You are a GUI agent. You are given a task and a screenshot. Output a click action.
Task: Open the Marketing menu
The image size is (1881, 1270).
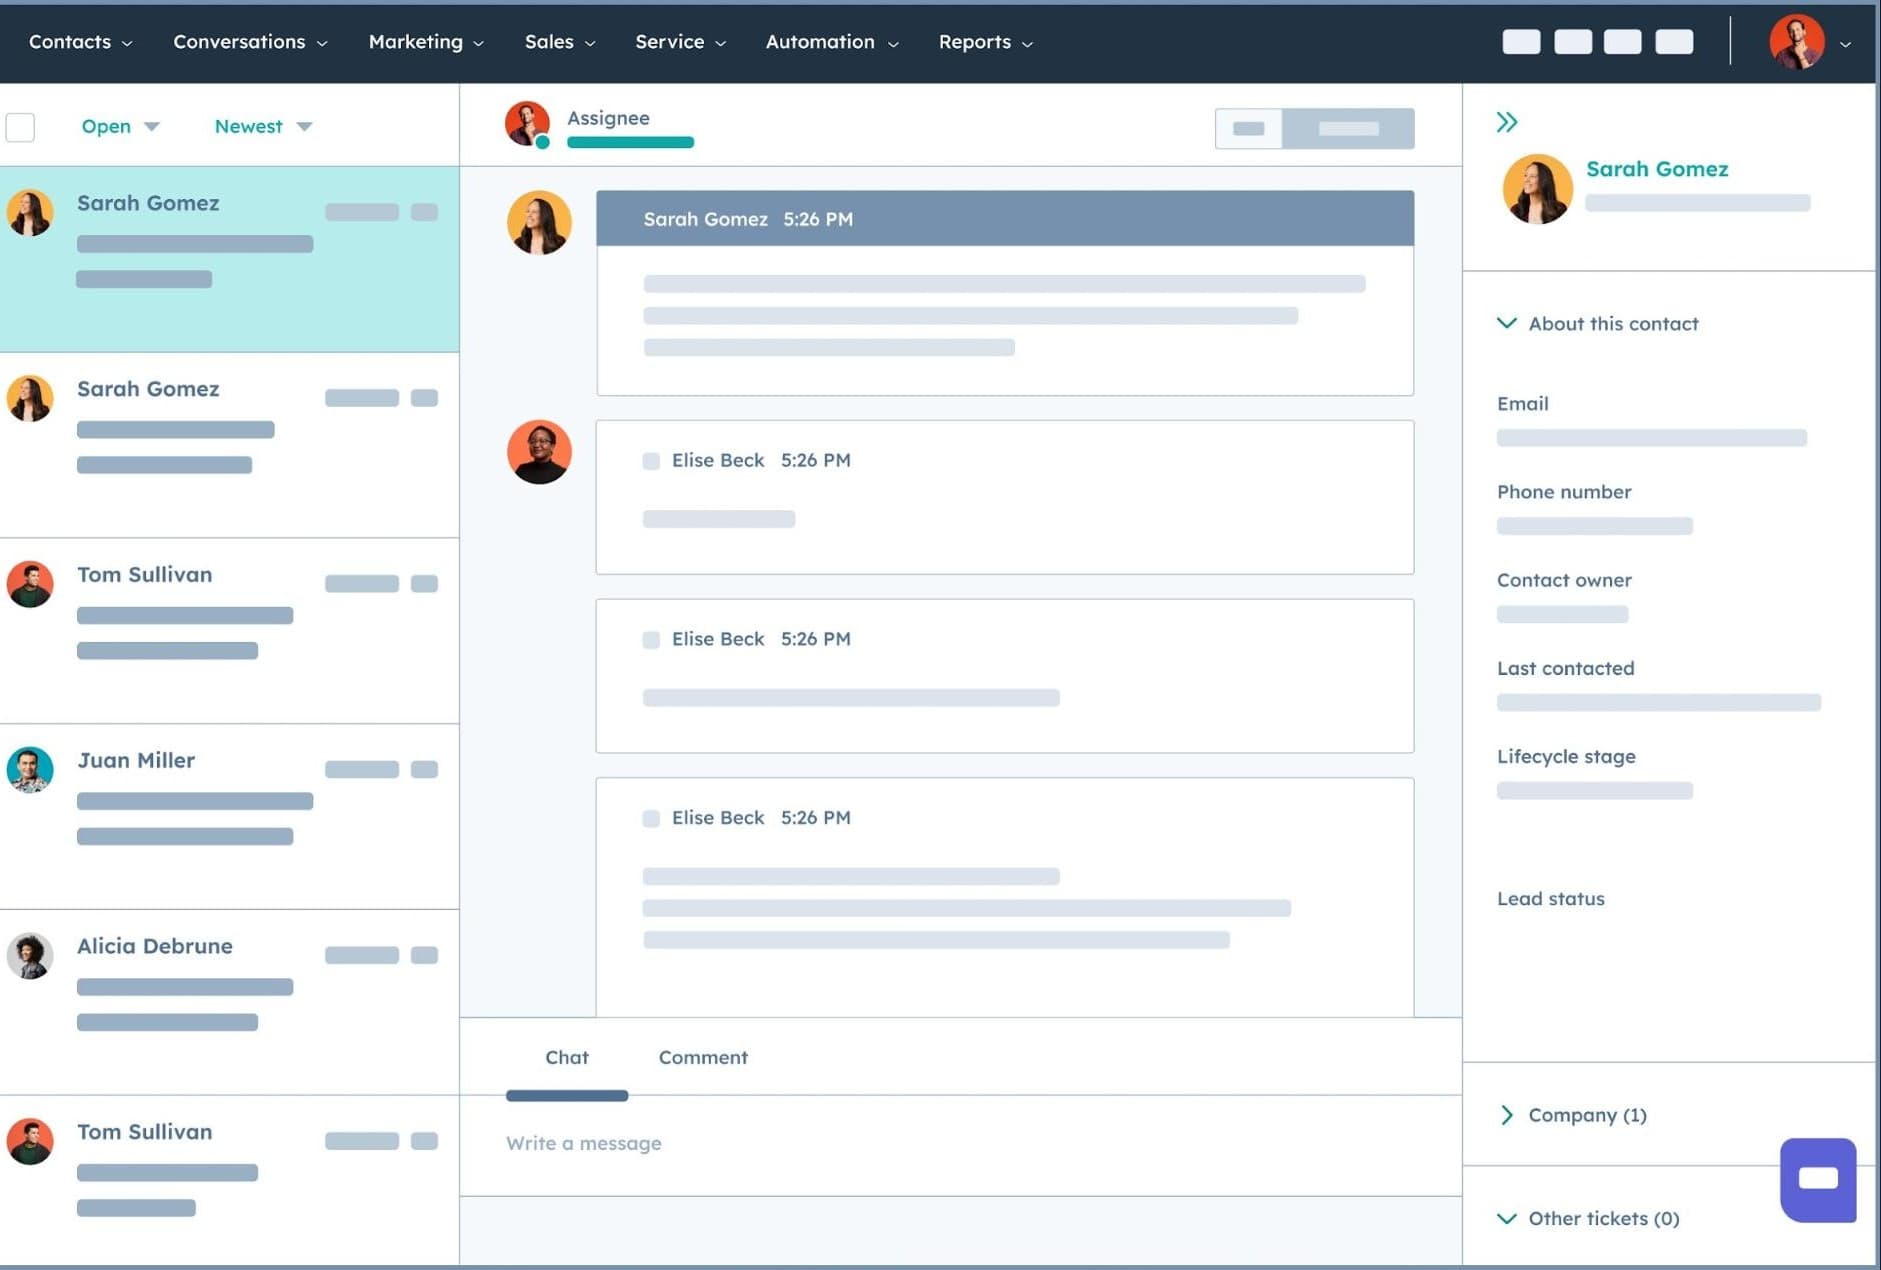[426, 42]
